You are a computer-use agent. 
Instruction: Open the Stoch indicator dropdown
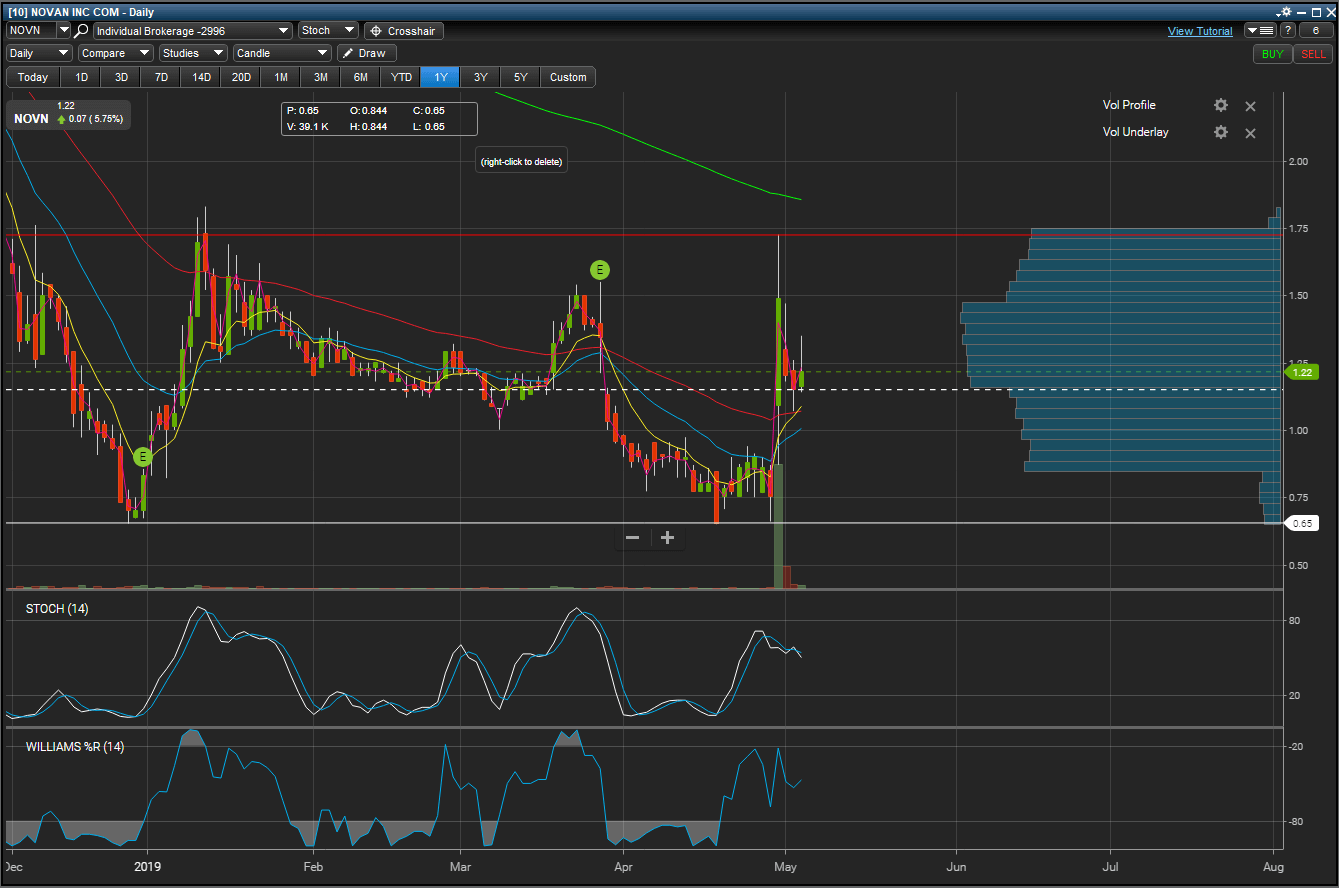click(x=328, y=31)
